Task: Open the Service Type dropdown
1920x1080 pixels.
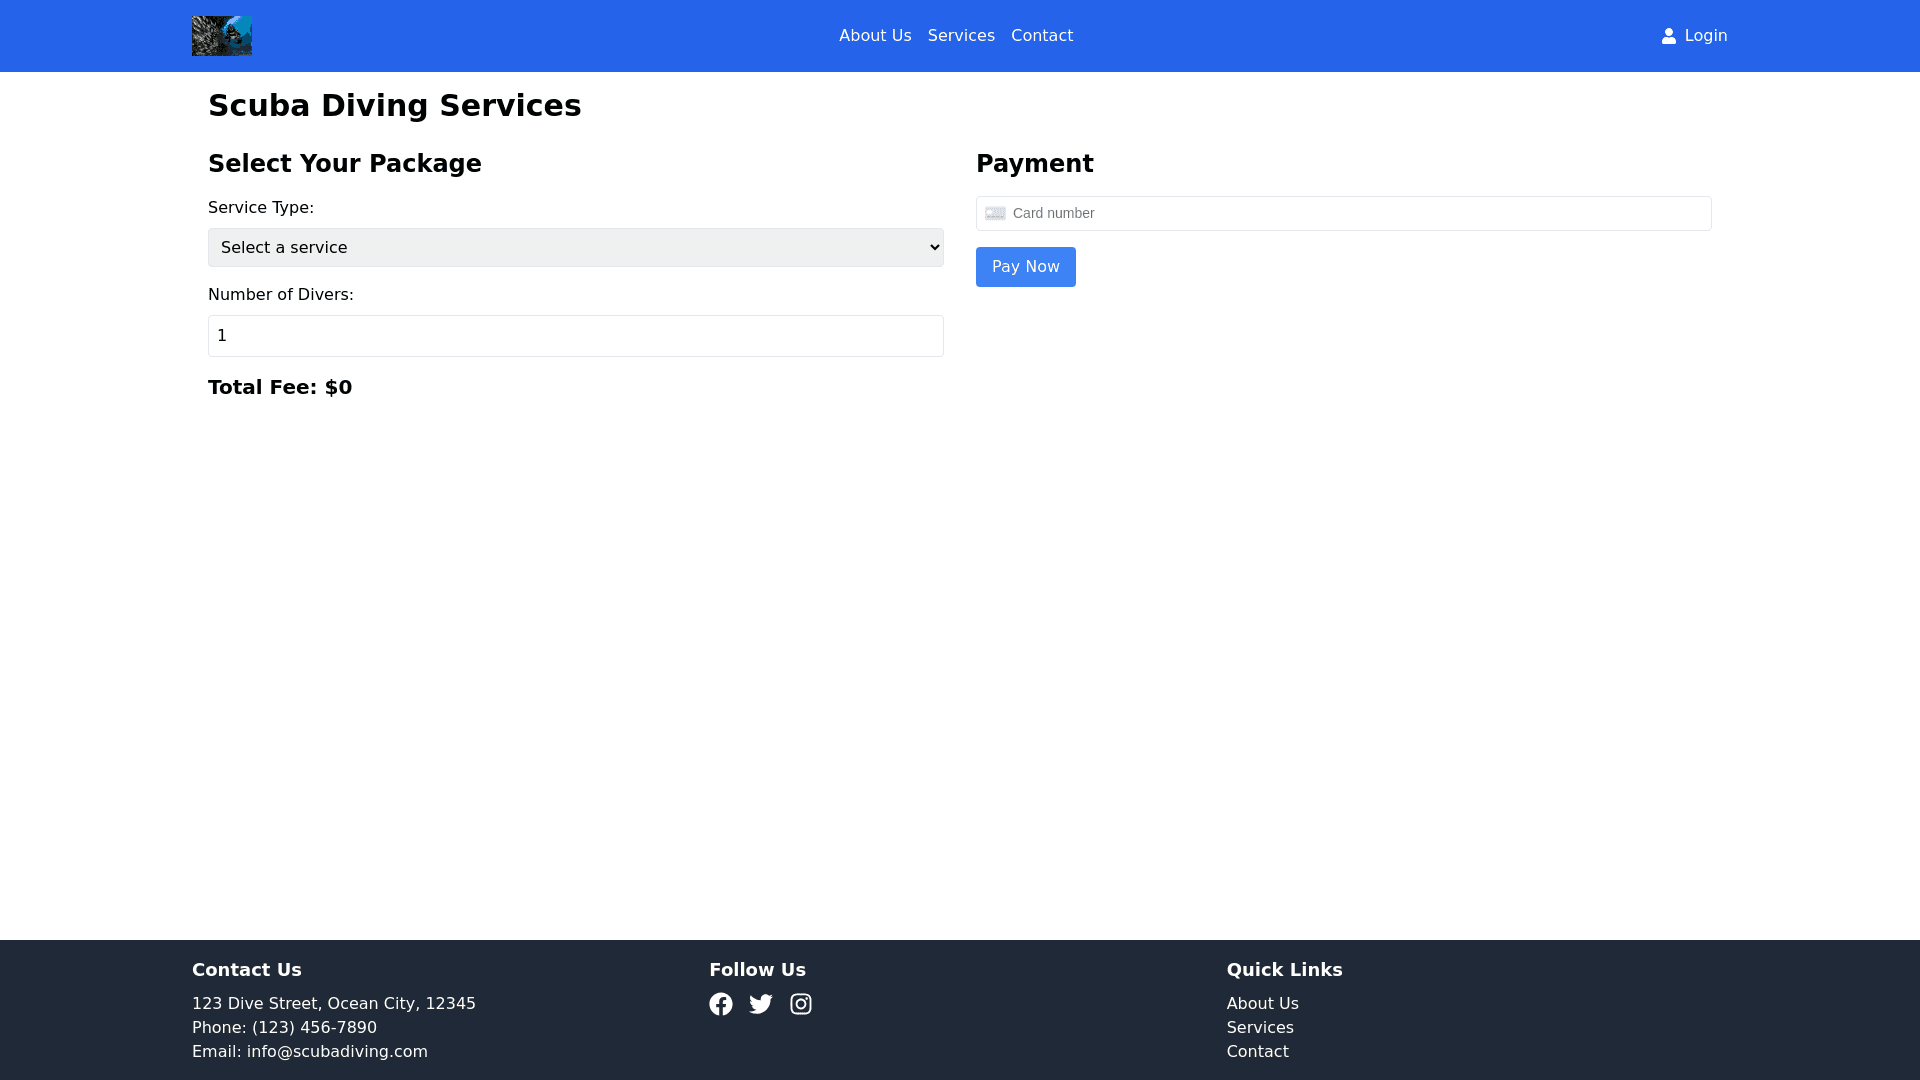Action: (x=575, y=247)
